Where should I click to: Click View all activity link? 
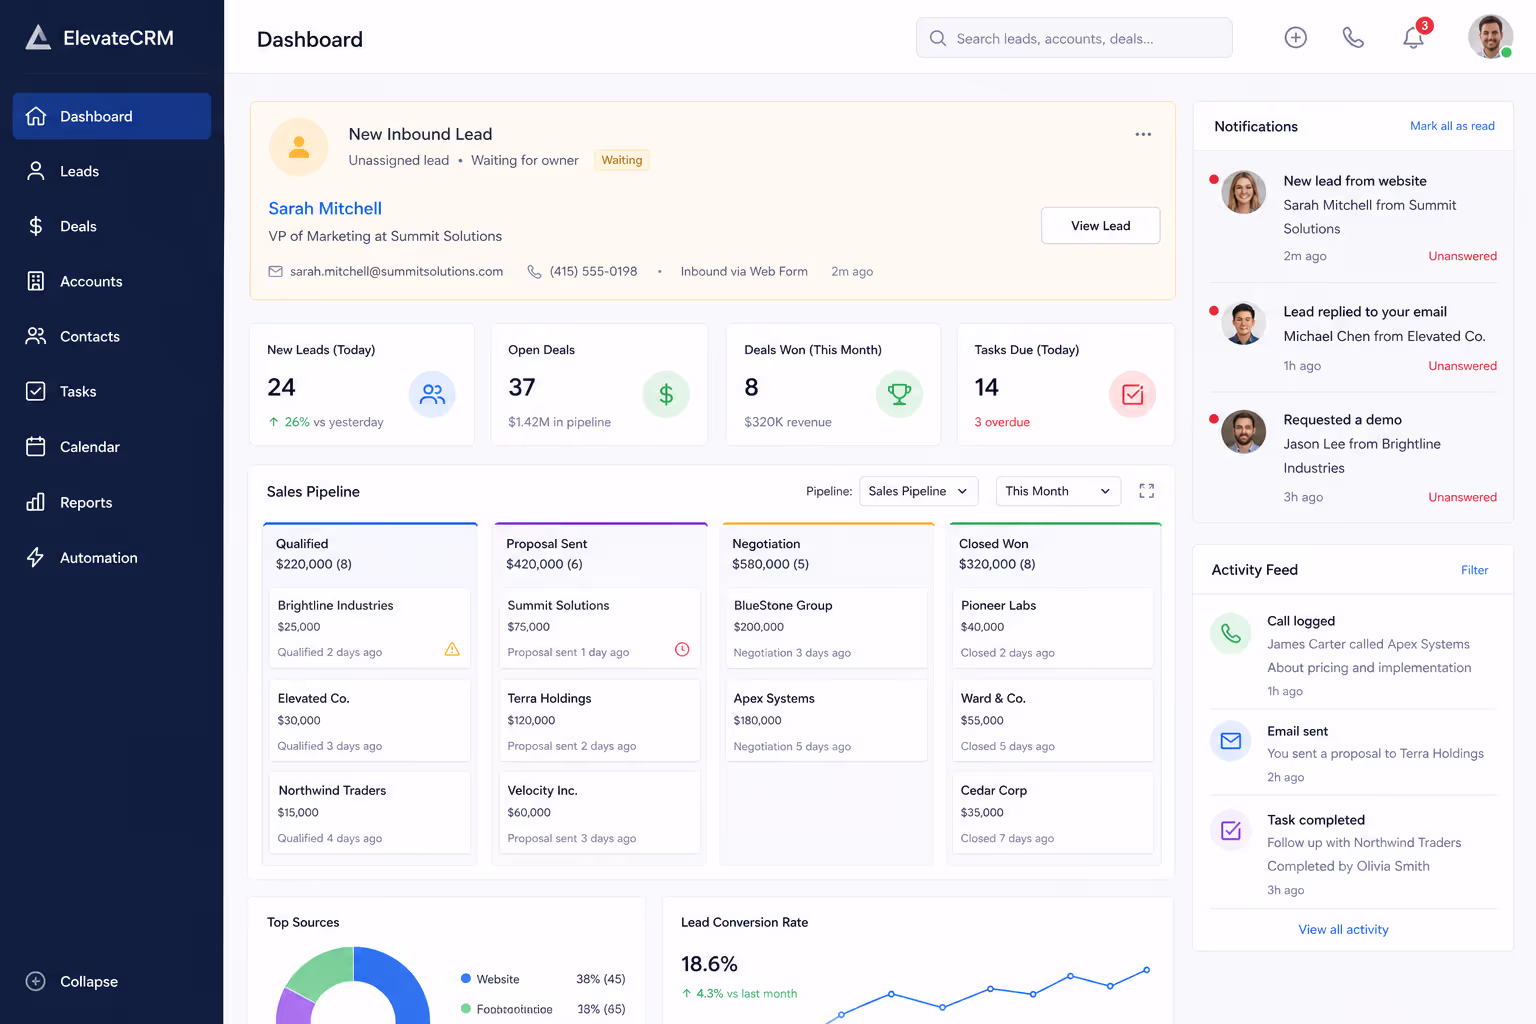point(1343,929)
